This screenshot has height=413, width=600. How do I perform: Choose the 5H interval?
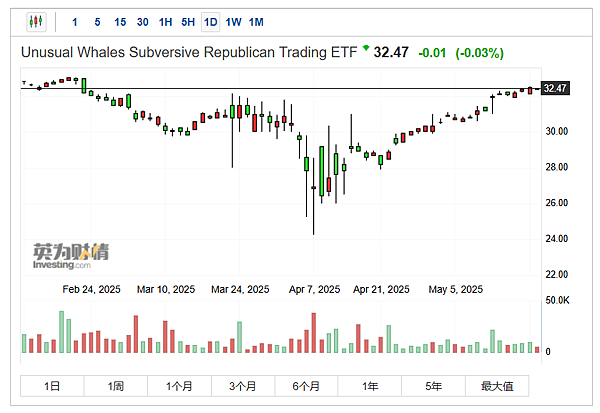click(188, 22)
